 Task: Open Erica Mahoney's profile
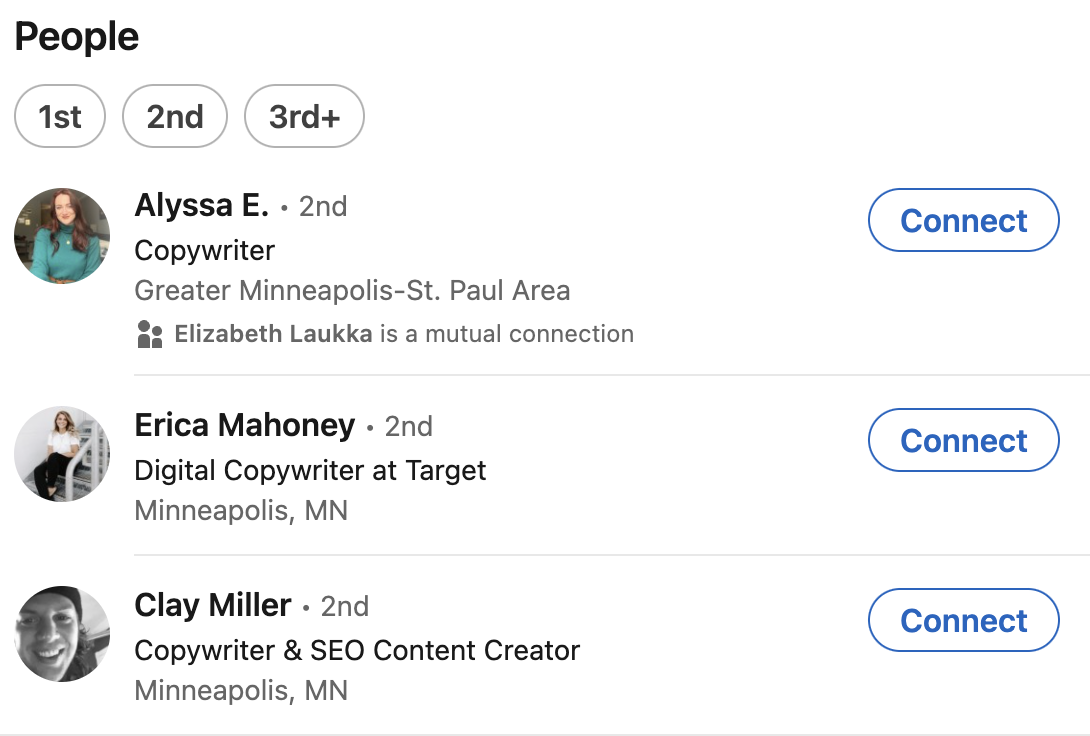coord(245,425)
